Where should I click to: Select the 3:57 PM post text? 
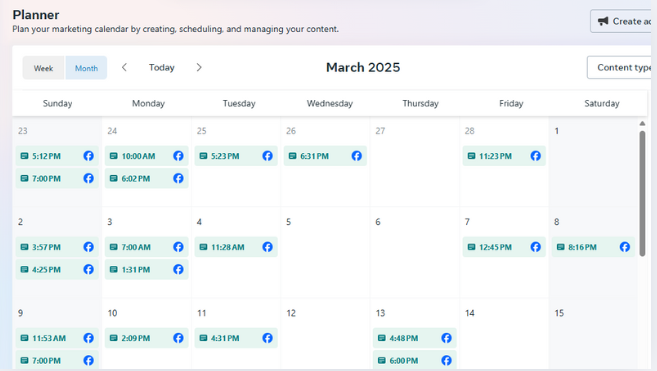[x=47, y=247]
